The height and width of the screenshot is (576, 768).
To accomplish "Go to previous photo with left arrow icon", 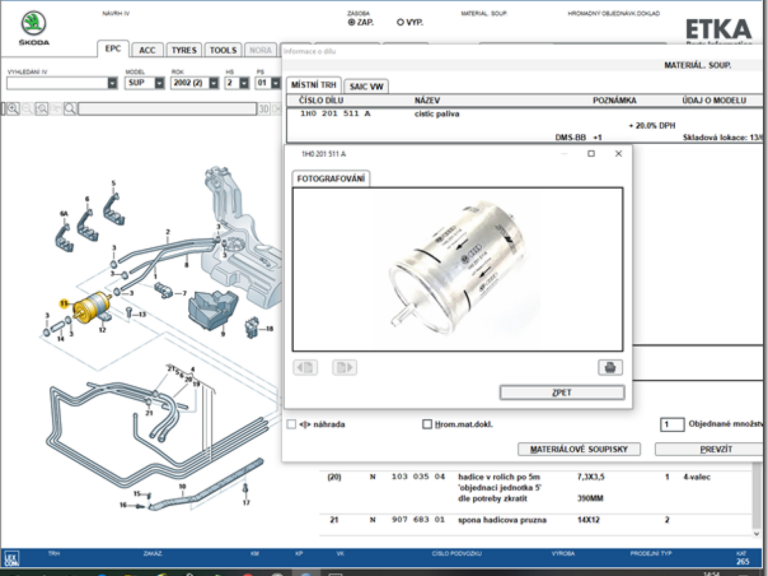I will 305,367.
